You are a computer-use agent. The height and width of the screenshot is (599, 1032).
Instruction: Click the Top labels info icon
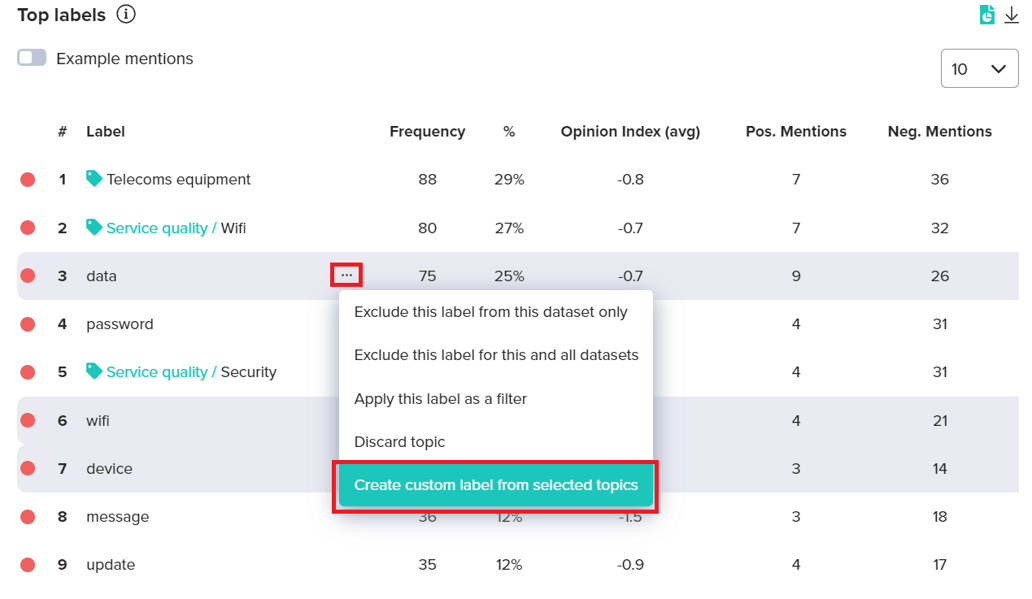click(x=126, y=15)
